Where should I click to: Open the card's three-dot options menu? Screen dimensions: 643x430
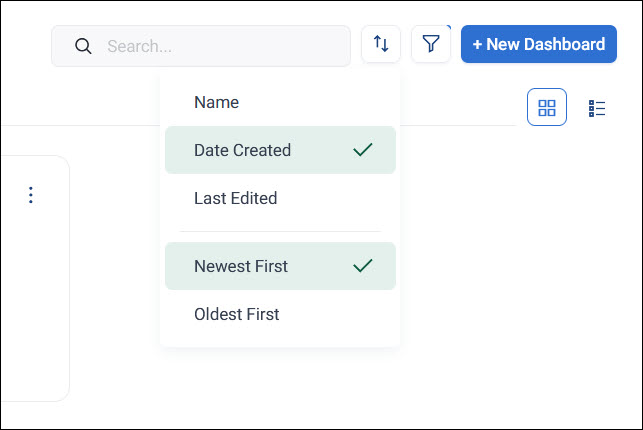click(31, 195)
